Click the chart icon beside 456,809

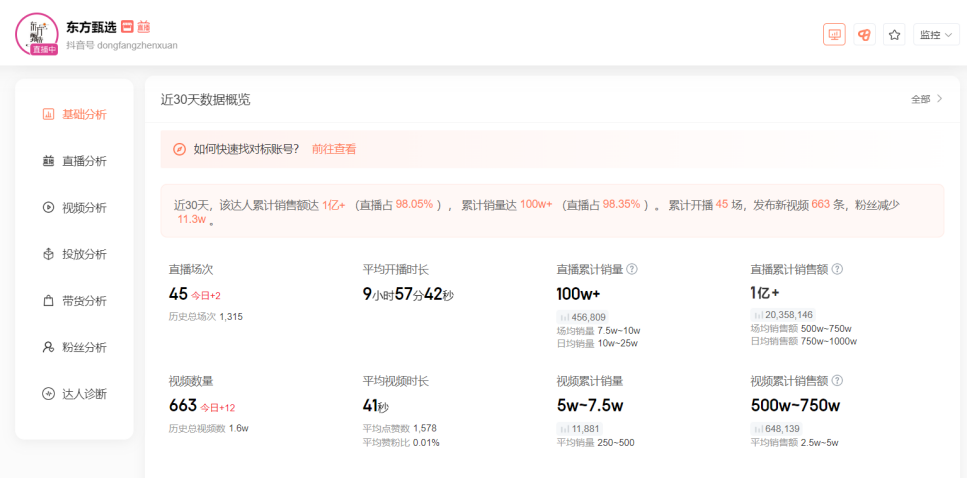(x=564, y=317)
